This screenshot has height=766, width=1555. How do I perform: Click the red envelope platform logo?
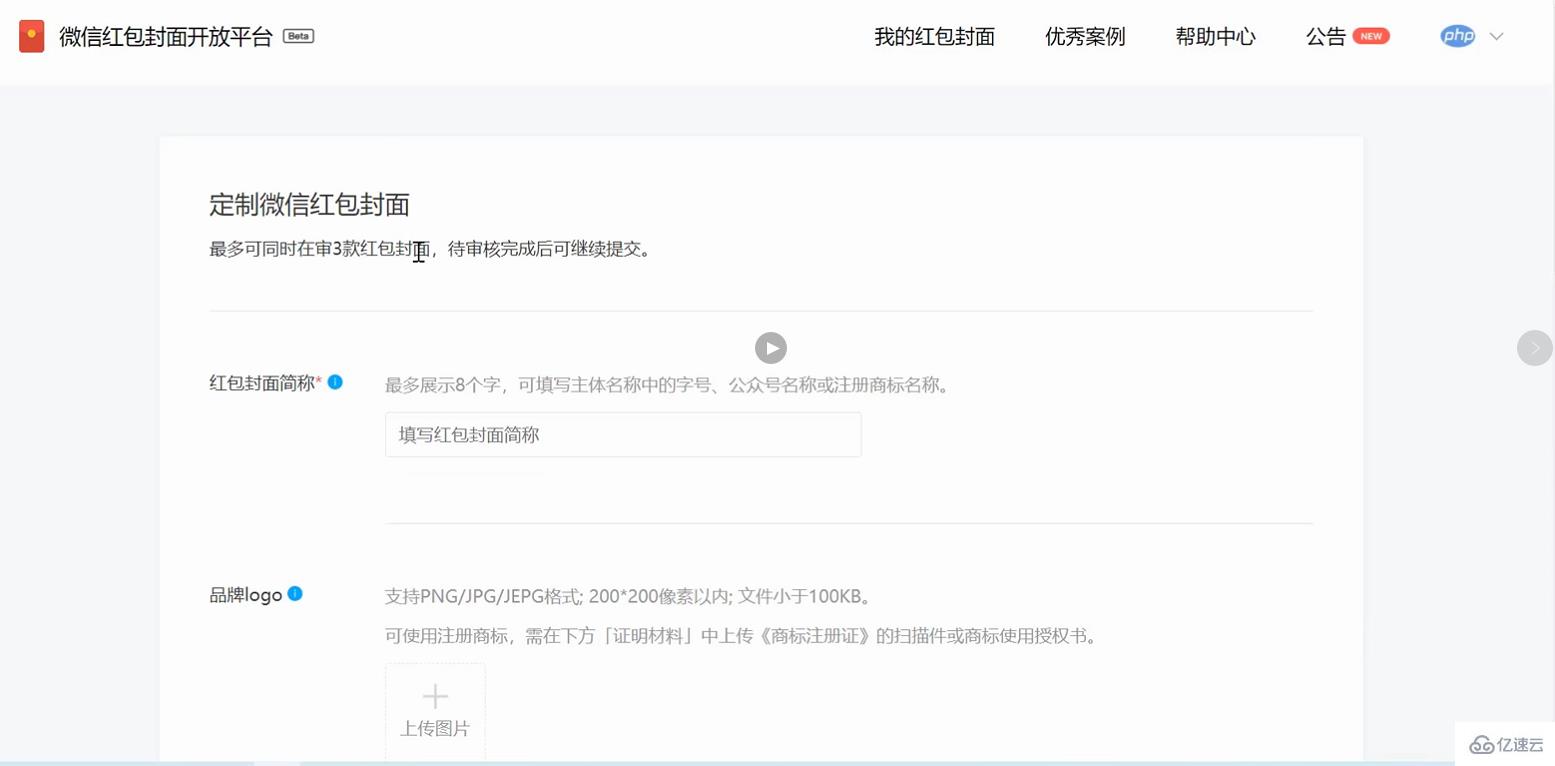[x=32, y=37]
